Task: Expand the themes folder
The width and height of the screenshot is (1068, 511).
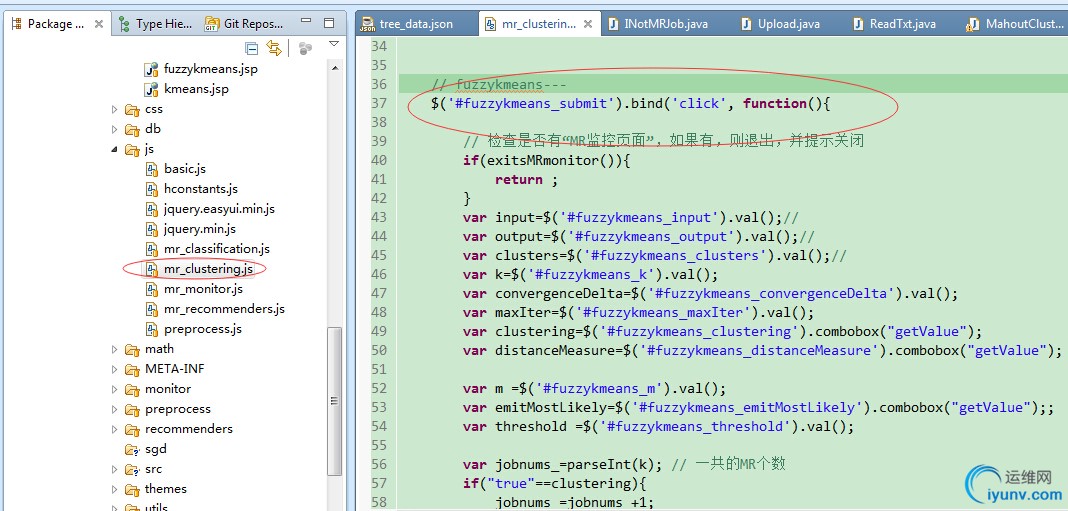Action: click(x=114, y=489)
